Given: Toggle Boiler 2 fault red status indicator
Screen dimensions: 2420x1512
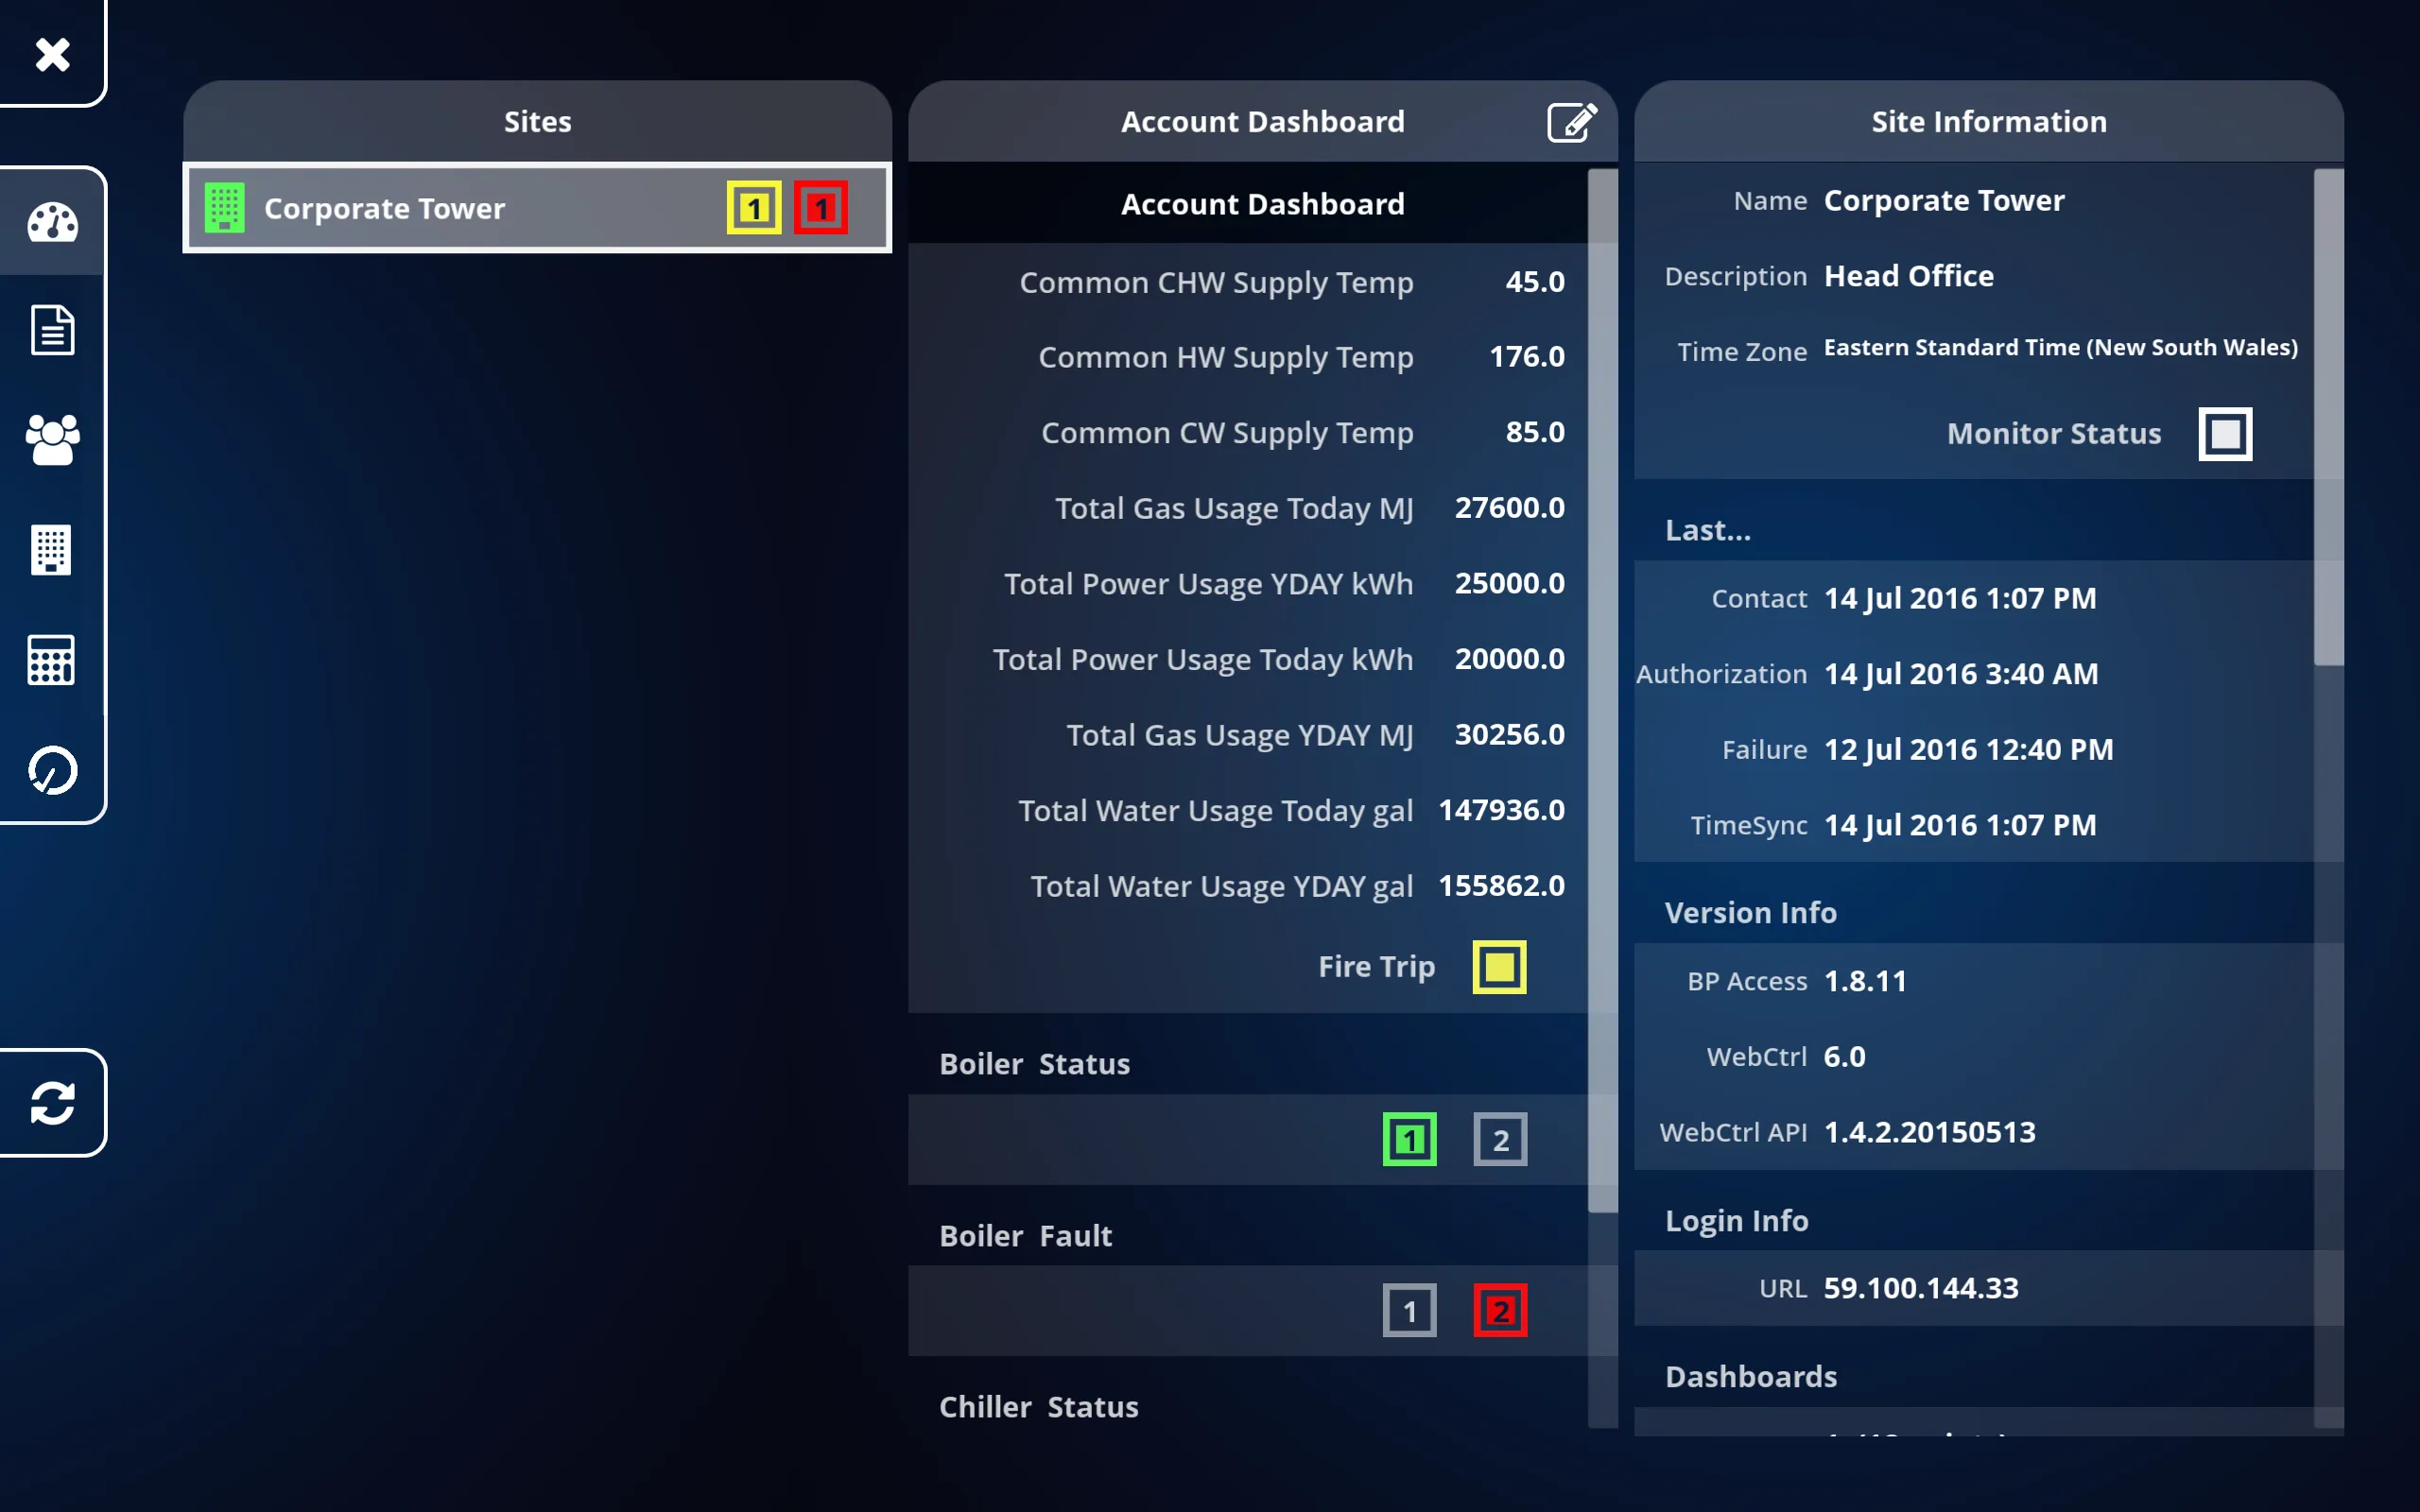Looking at the screenshot, I should click(x=1496, y=1310).
